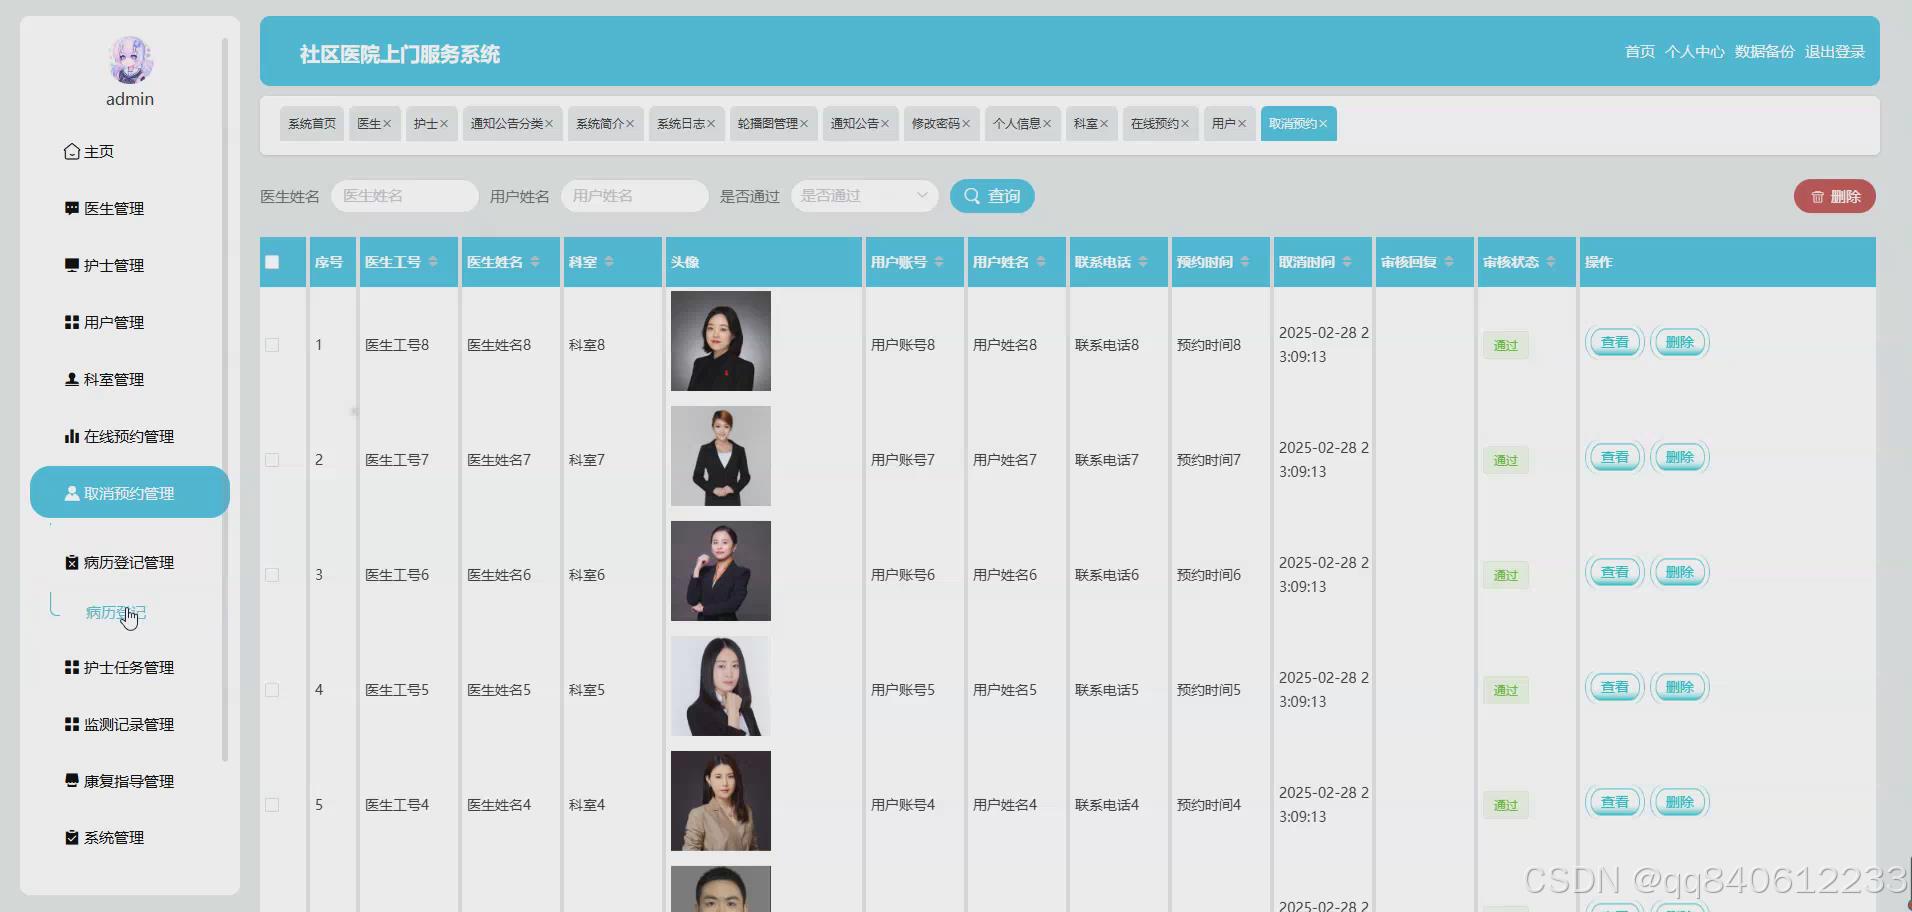Open the avatar photo in row 医生工号6
Image resolution: width=1912 pixels, height=912 pixels.
tap(721, 571)
